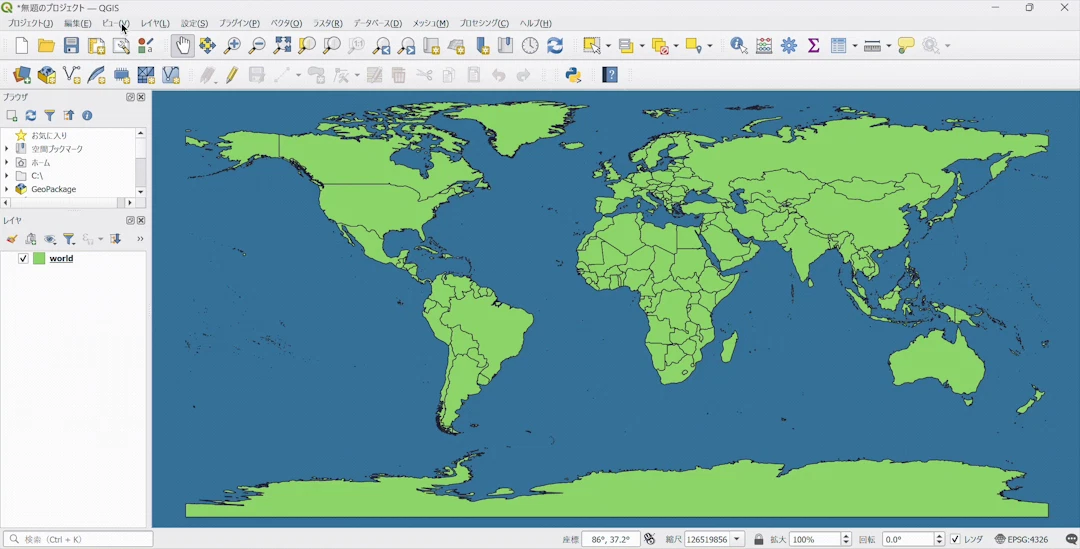Activate the Identify Features tool
The height and width of the screenshot is (549, 1080).
(x=738, y=45)
